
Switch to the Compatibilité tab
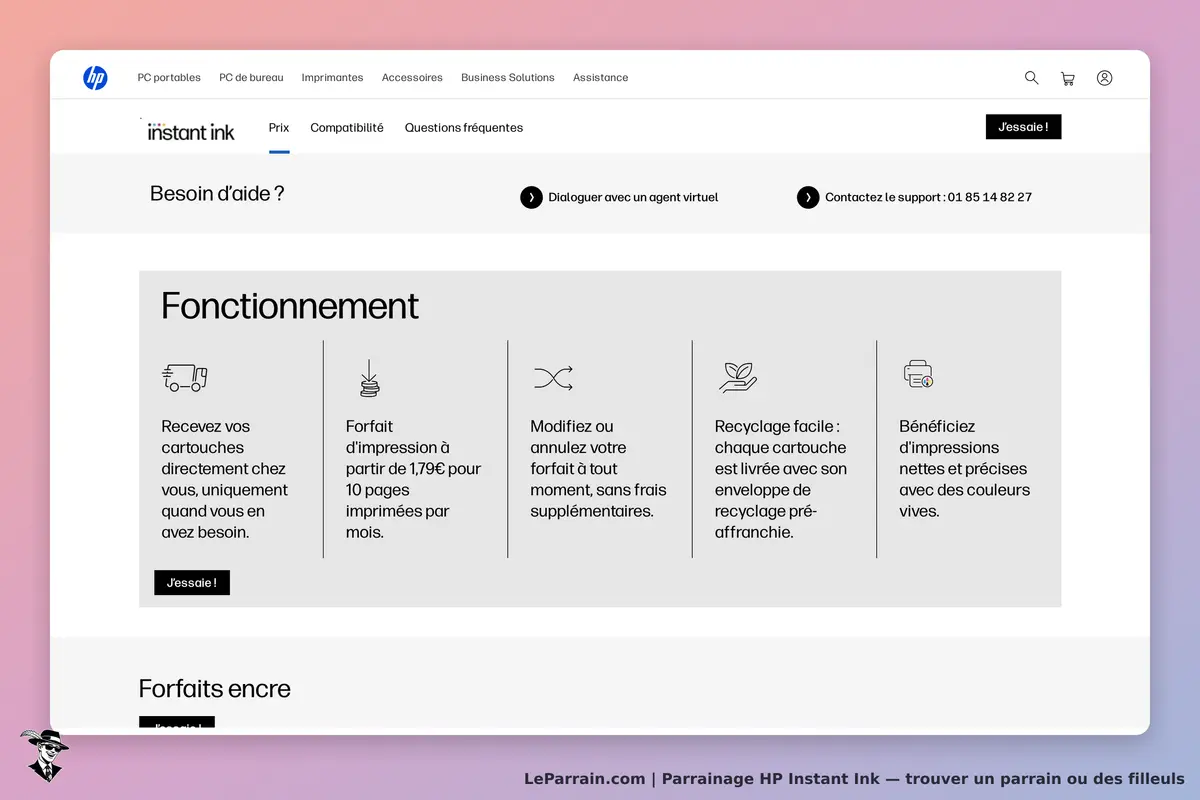347,128
